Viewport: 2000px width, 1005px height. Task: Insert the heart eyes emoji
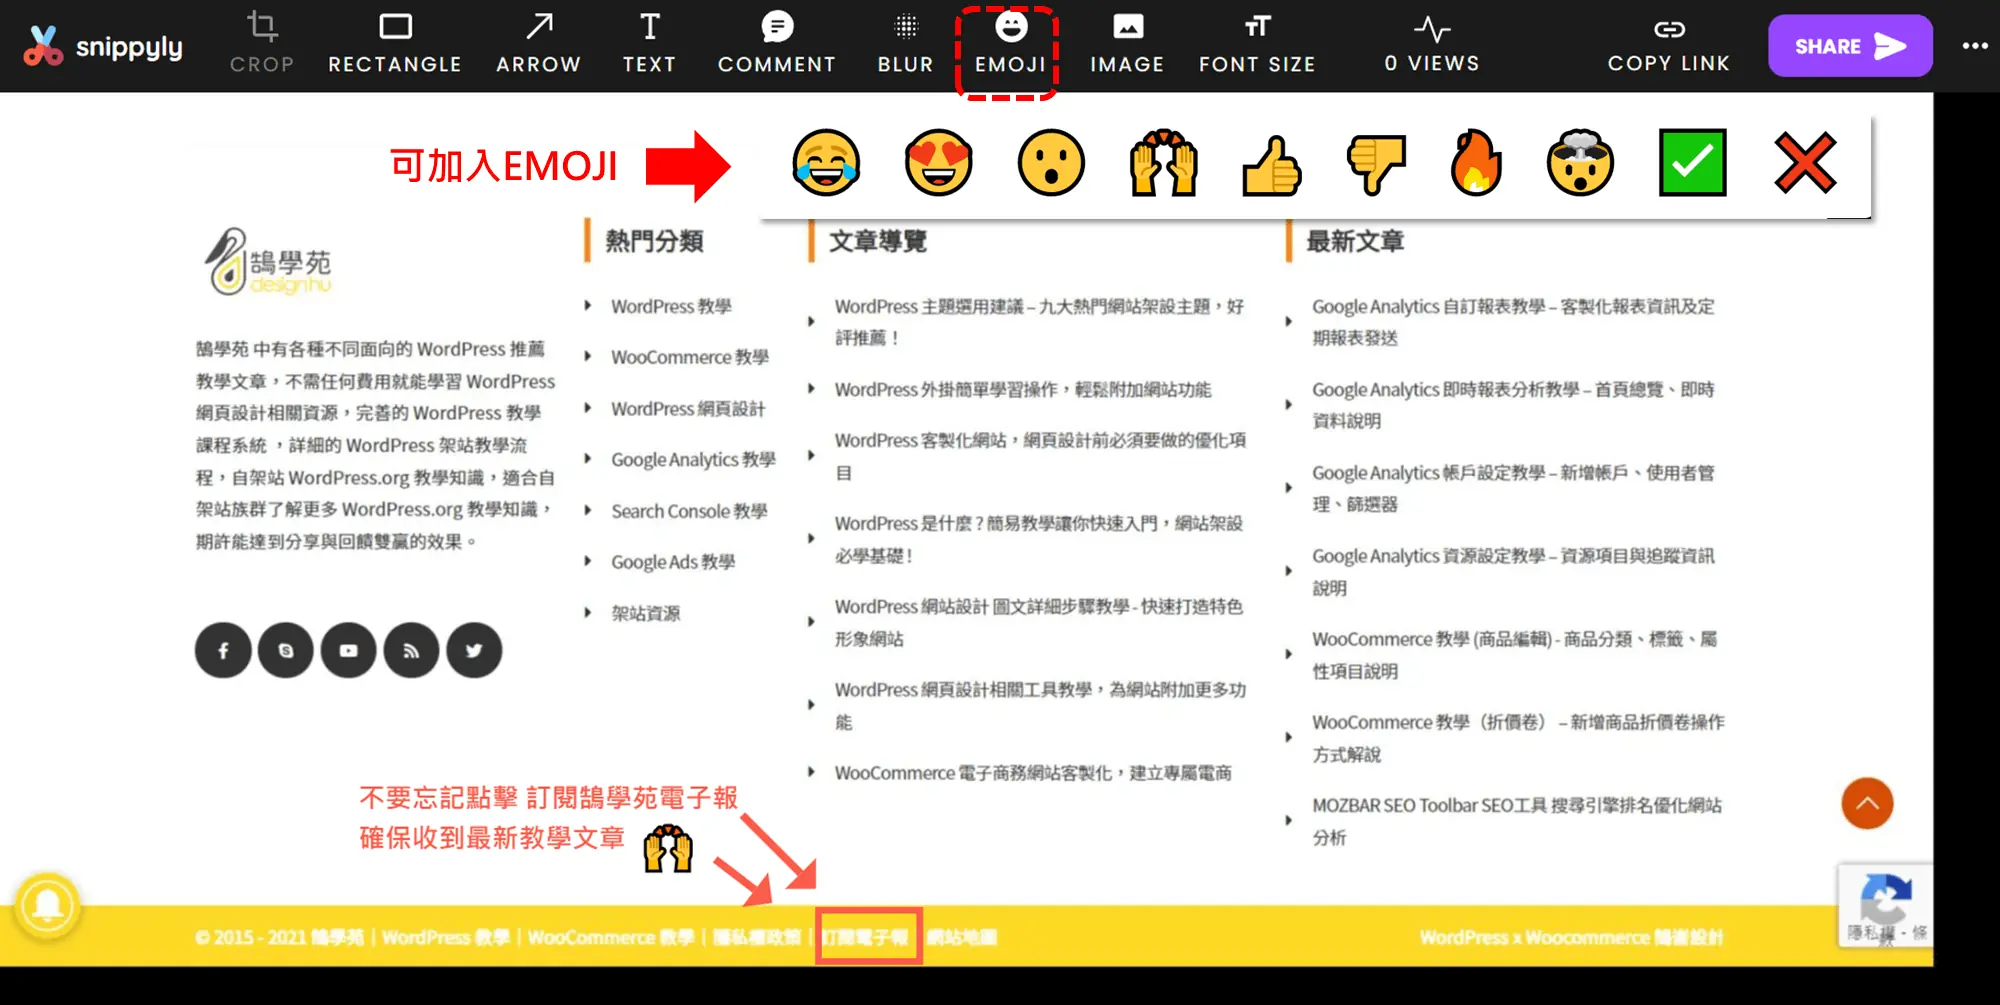(x=938, y=163)
